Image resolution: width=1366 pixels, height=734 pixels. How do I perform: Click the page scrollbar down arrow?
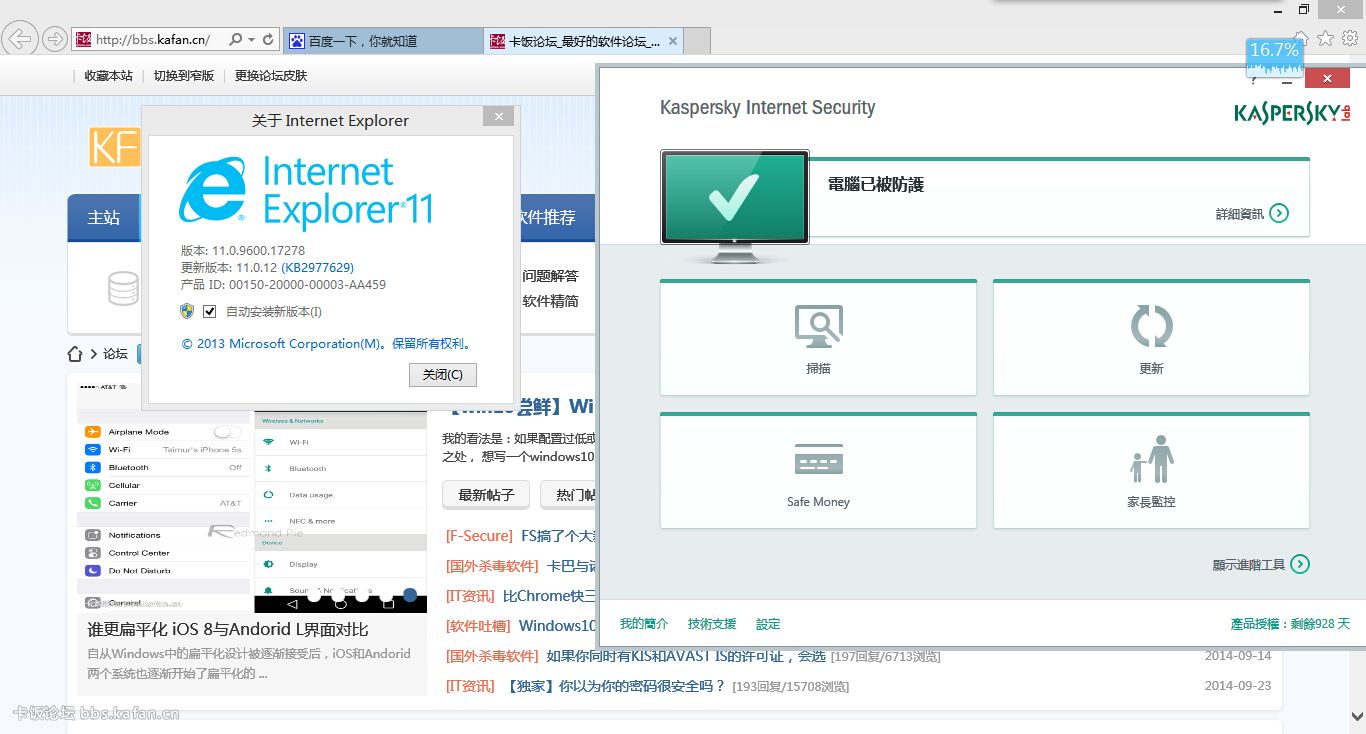click(x=1357, y=717)
